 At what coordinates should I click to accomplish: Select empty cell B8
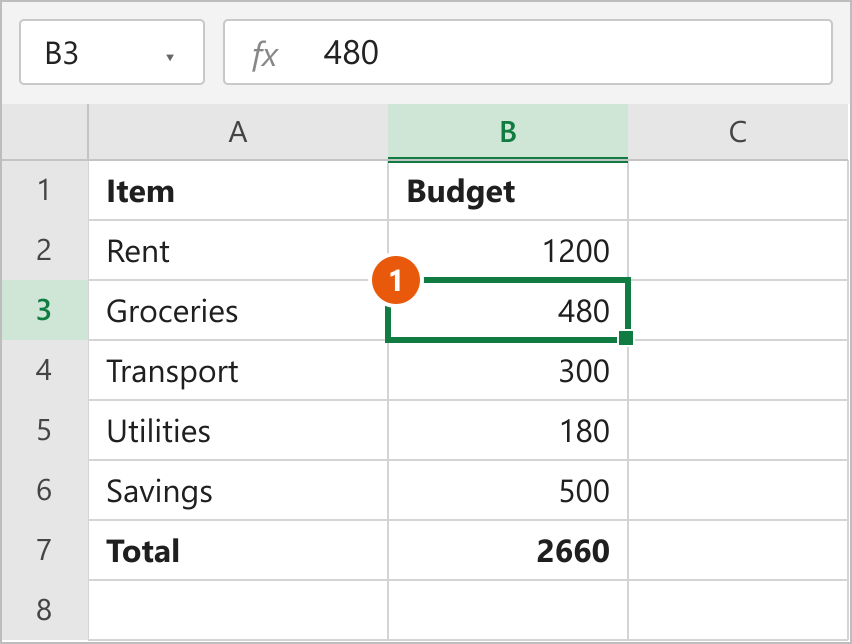[508, 610]
